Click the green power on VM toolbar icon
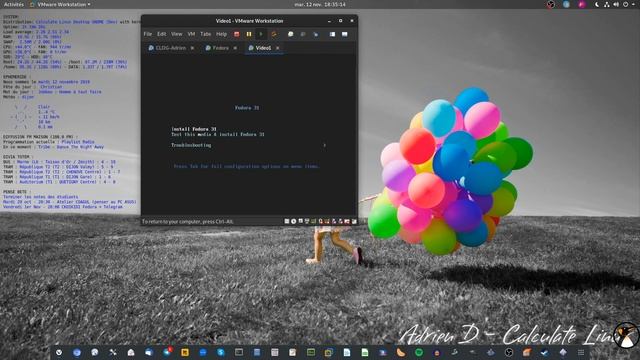 tap(261, 34)
